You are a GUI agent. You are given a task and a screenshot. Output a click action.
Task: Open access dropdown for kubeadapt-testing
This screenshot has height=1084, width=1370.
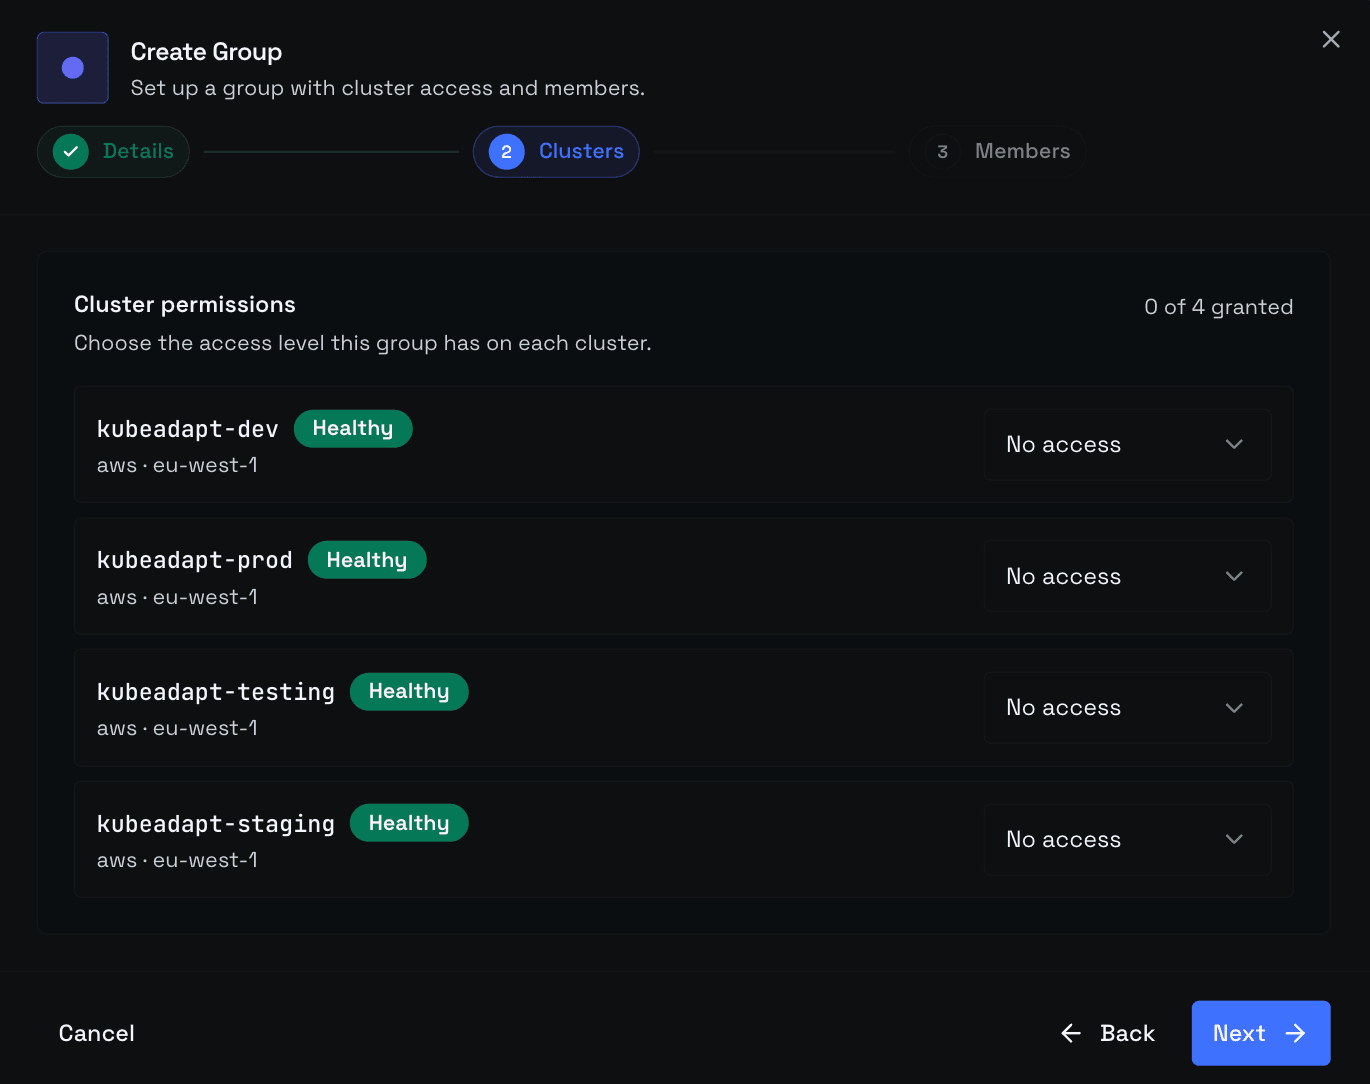[x=1127, y=708]
